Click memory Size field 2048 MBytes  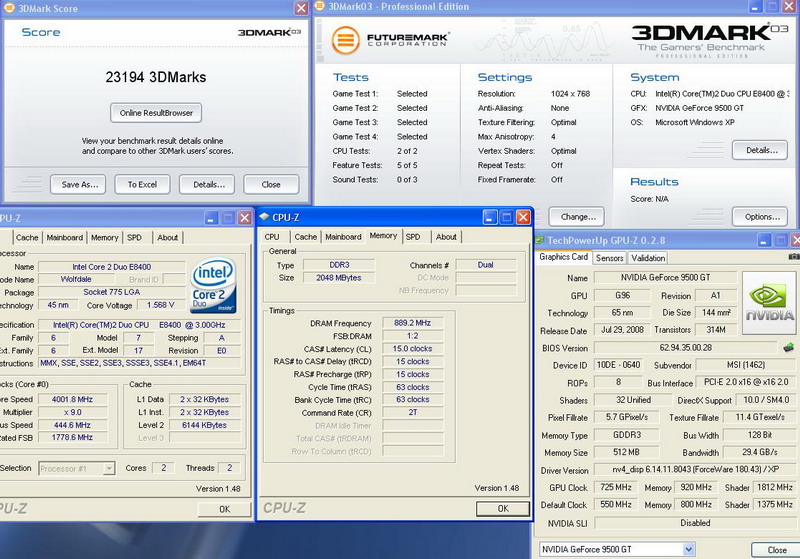click(x=339, y=278)
